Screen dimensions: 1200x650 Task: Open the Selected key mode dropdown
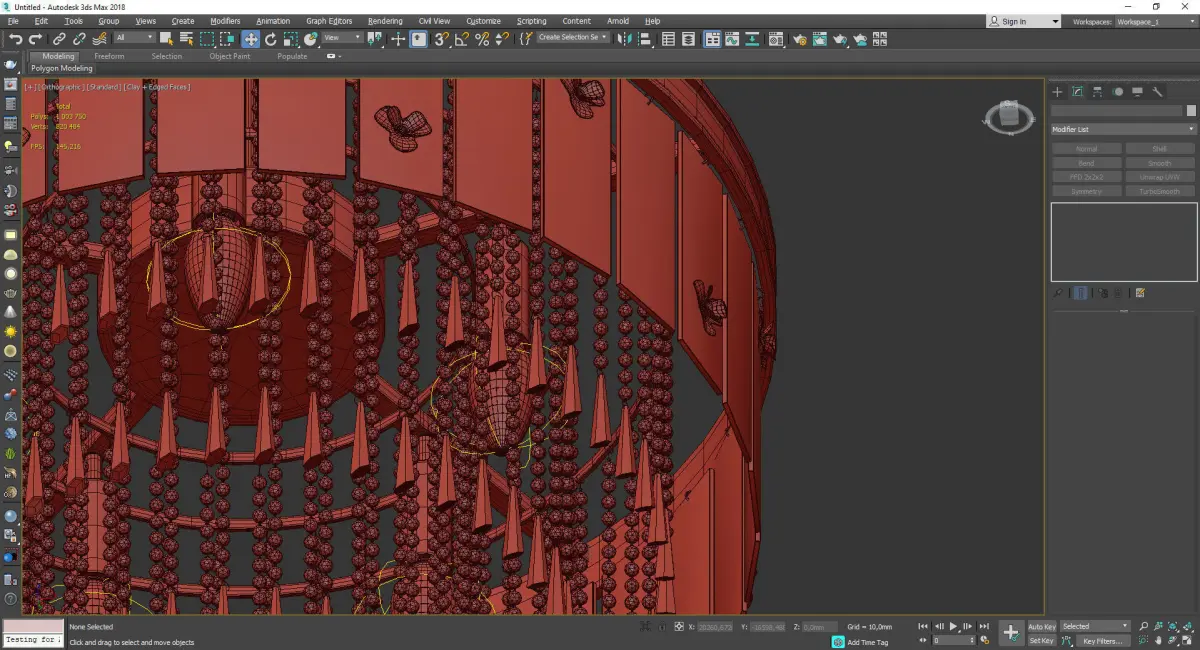(x=1094, y=626)
